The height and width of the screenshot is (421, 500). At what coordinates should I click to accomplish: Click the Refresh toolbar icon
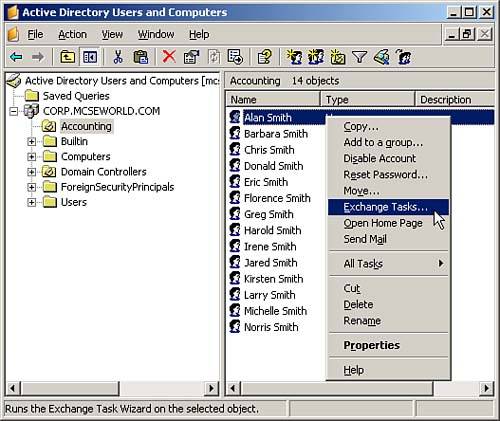(x=214, y=57)
